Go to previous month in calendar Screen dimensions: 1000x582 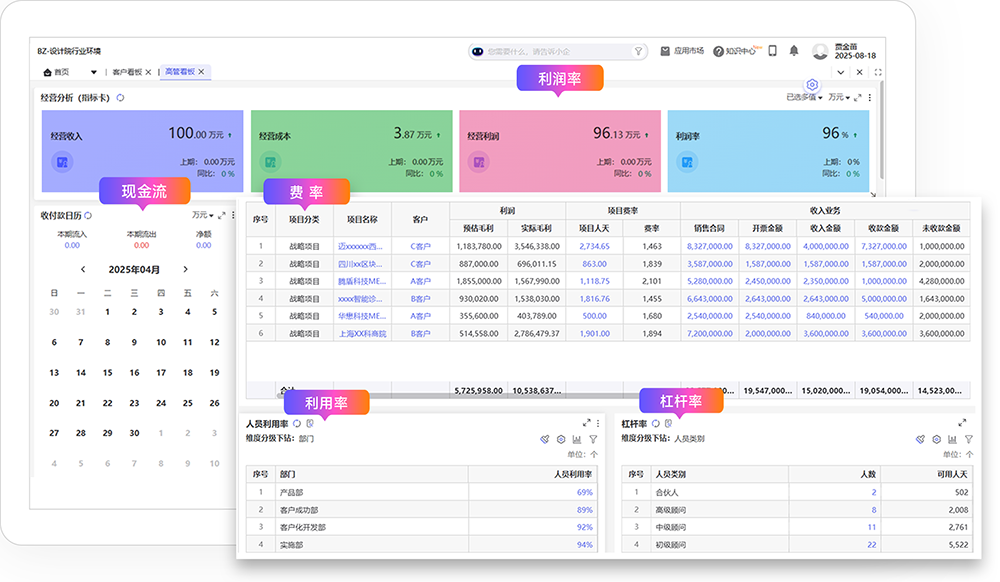83,269
